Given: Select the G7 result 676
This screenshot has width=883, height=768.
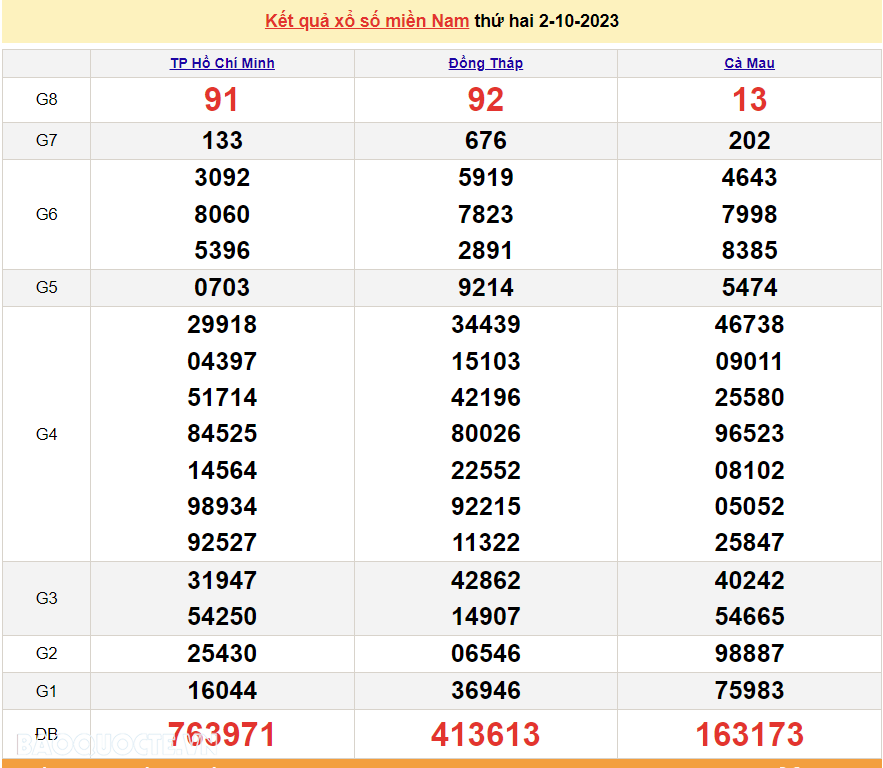Looking at the screenshot, I should click(486, 141).
